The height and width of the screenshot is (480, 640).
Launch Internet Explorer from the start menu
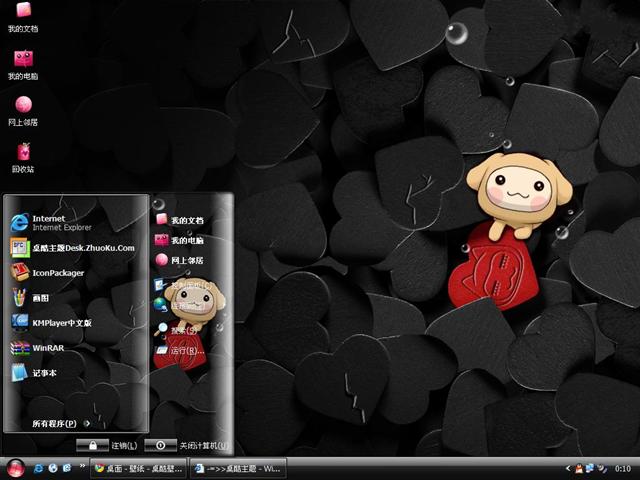[x=51, y=222]
